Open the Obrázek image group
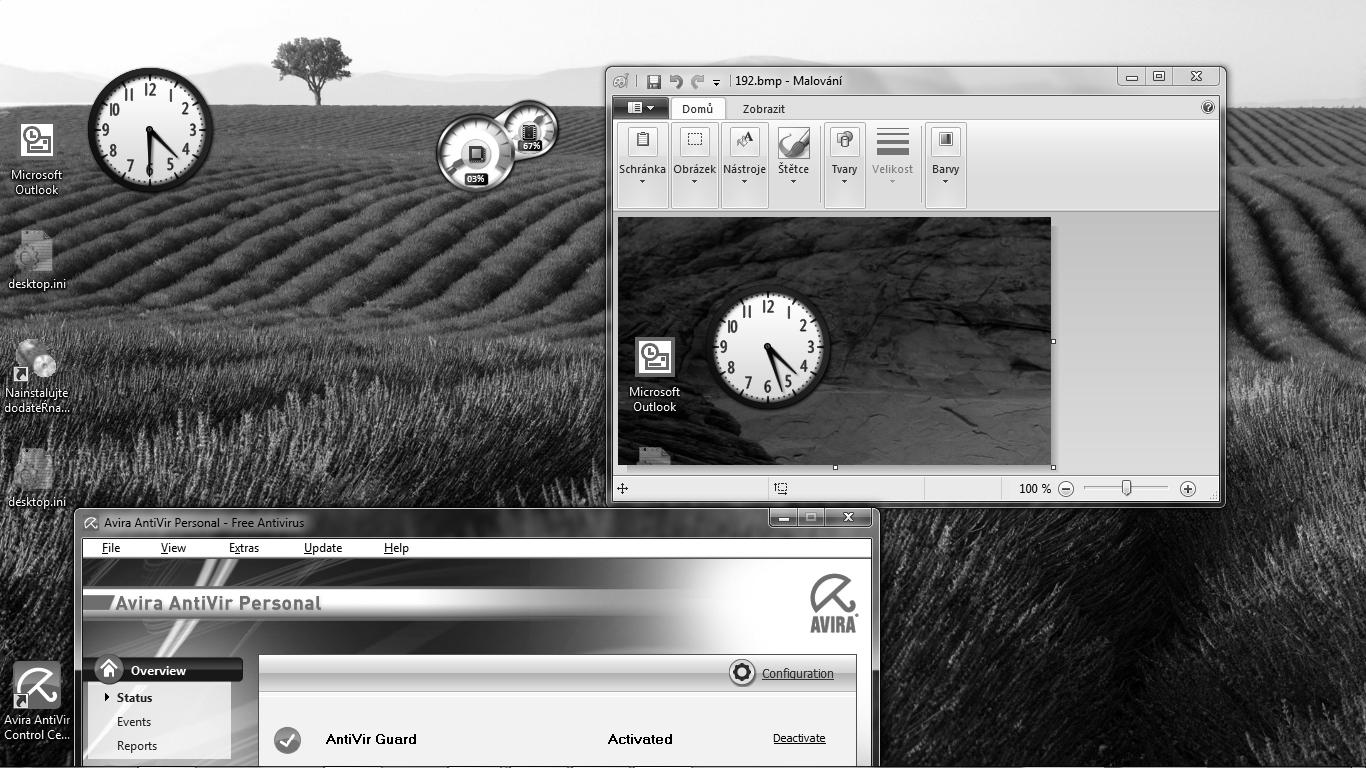The width and height of the screenshot is (1366, 768). [694, 166]
